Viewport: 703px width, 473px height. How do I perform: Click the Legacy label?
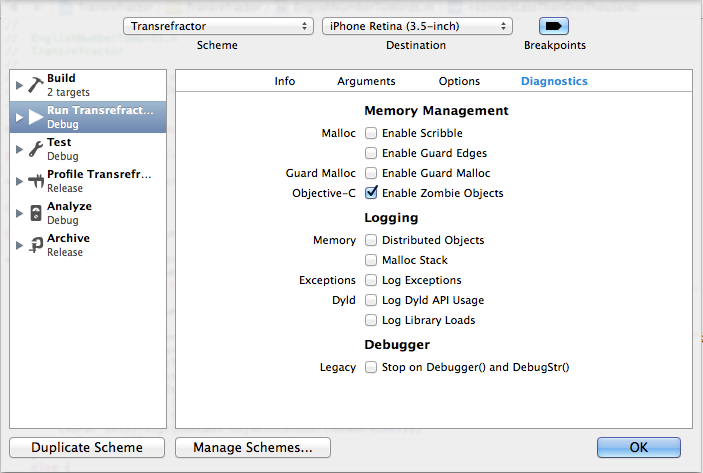point(338,367)
